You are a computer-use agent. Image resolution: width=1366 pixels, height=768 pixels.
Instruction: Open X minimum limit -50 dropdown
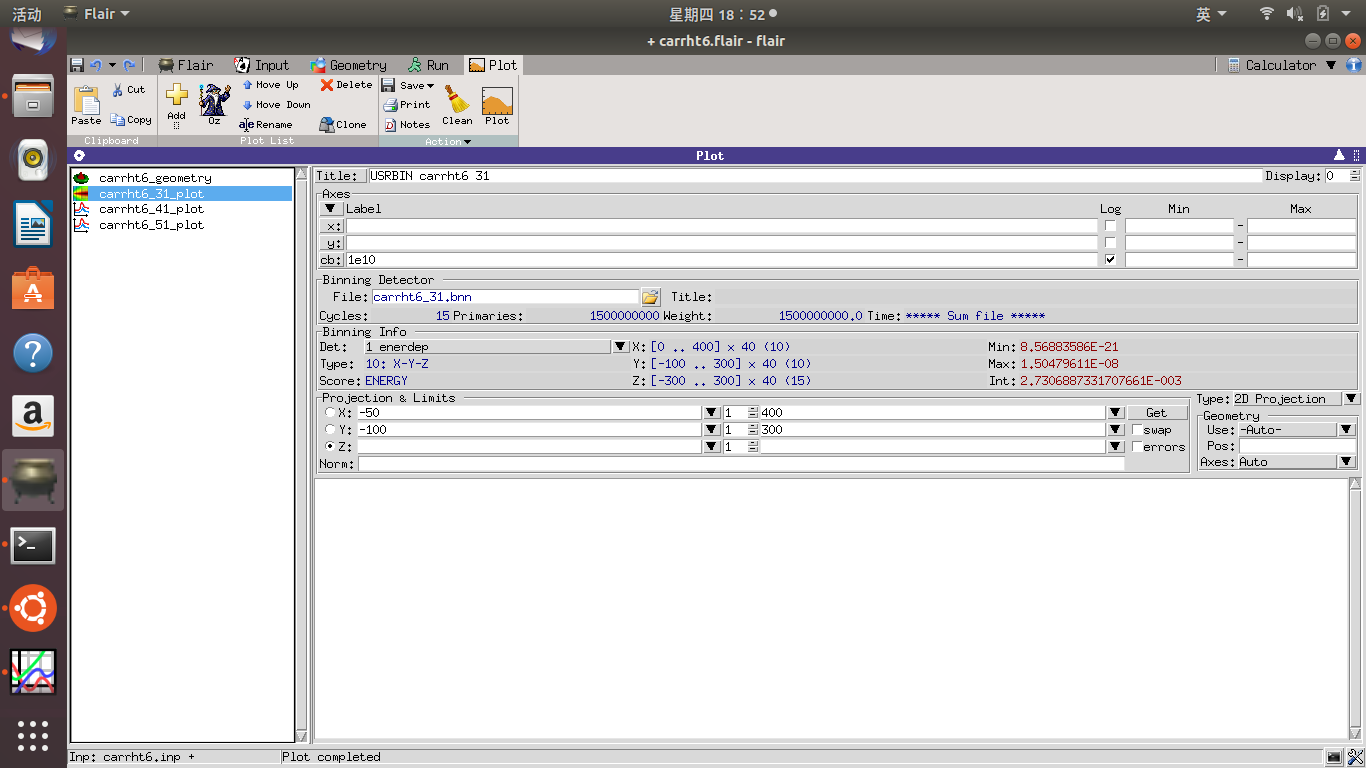pos(711,412)
